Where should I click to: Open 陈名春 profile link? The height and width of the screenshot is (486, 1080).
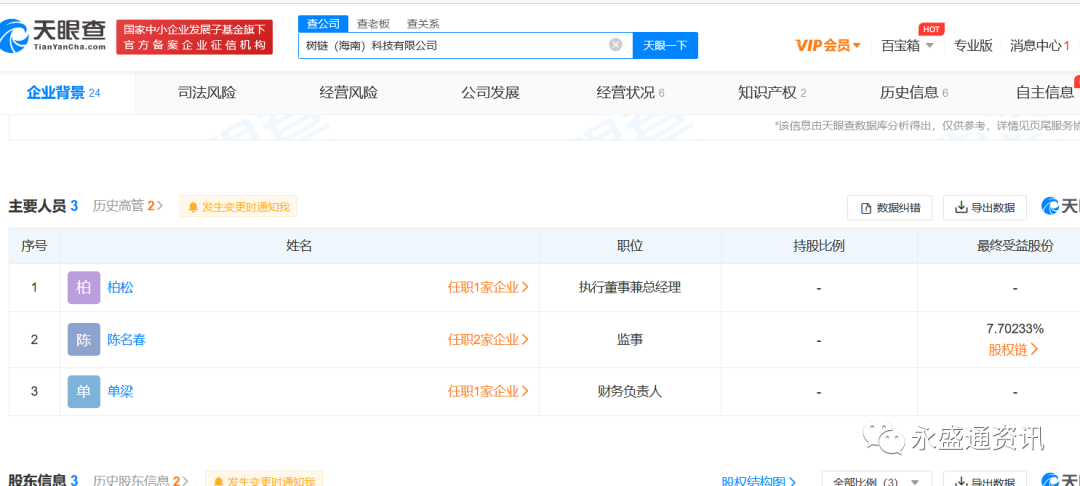[127, 339]
